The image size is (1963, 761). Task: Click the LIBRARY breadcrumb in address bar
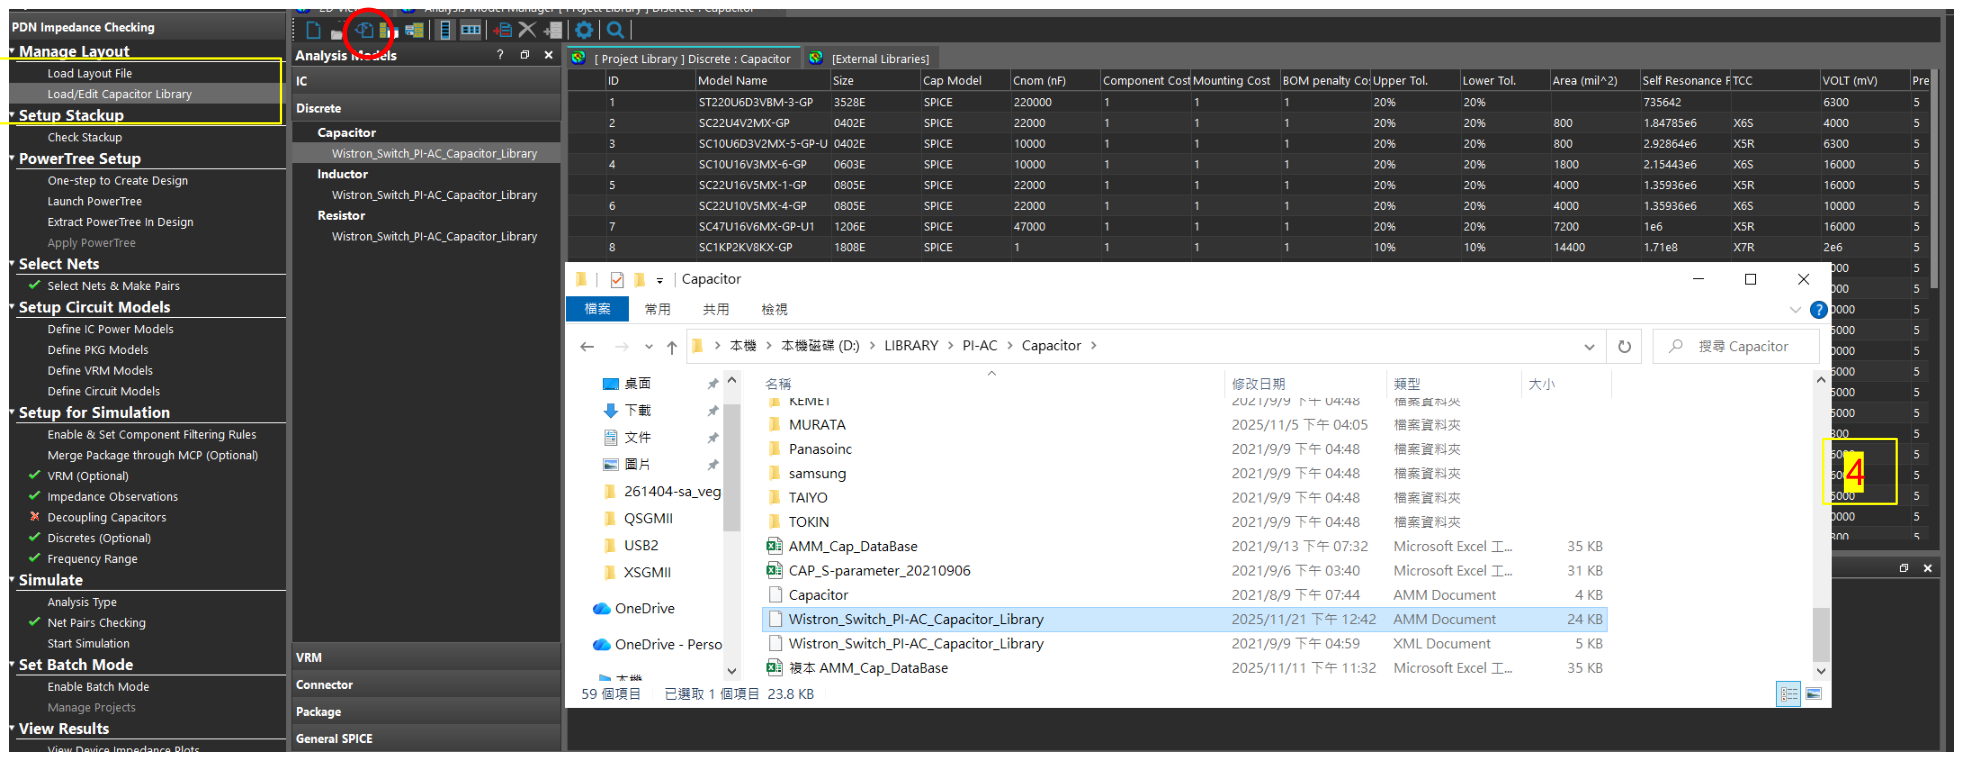911,346
